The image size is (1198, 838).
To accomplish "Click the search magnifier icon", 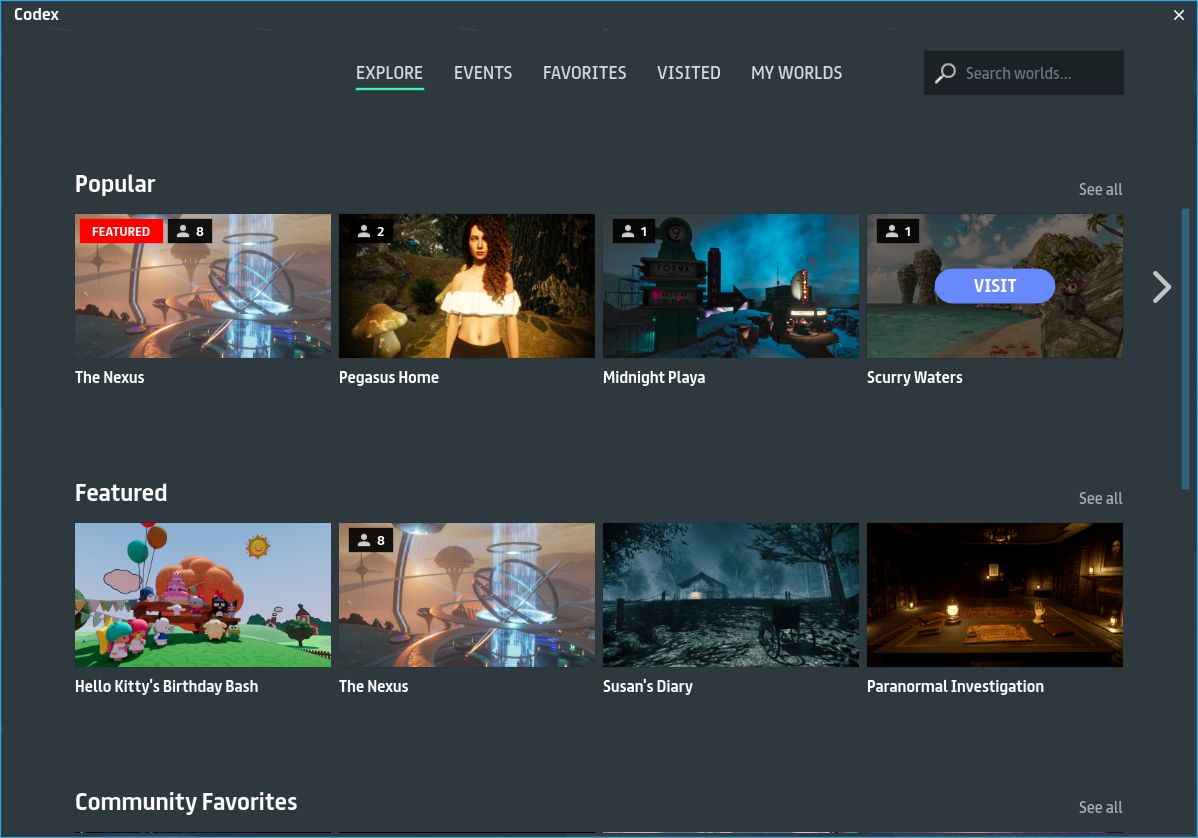I will (945, 73).
